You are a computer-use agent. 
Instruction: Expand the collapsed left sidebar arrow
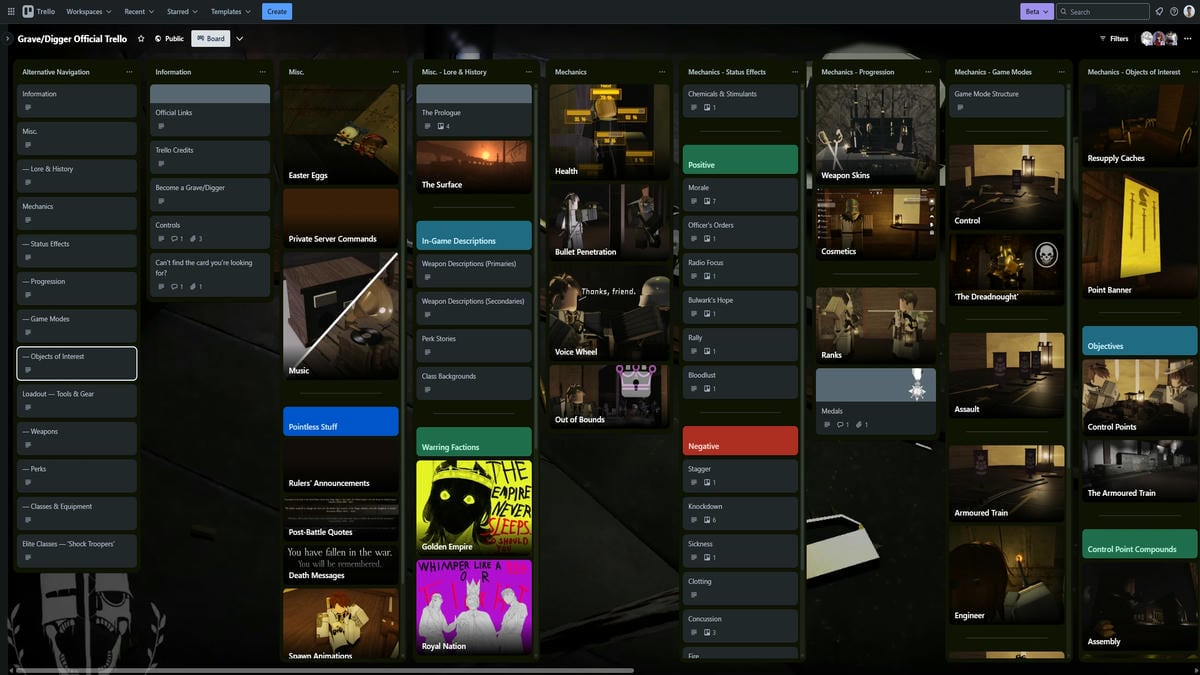click(x=7, y=39)
